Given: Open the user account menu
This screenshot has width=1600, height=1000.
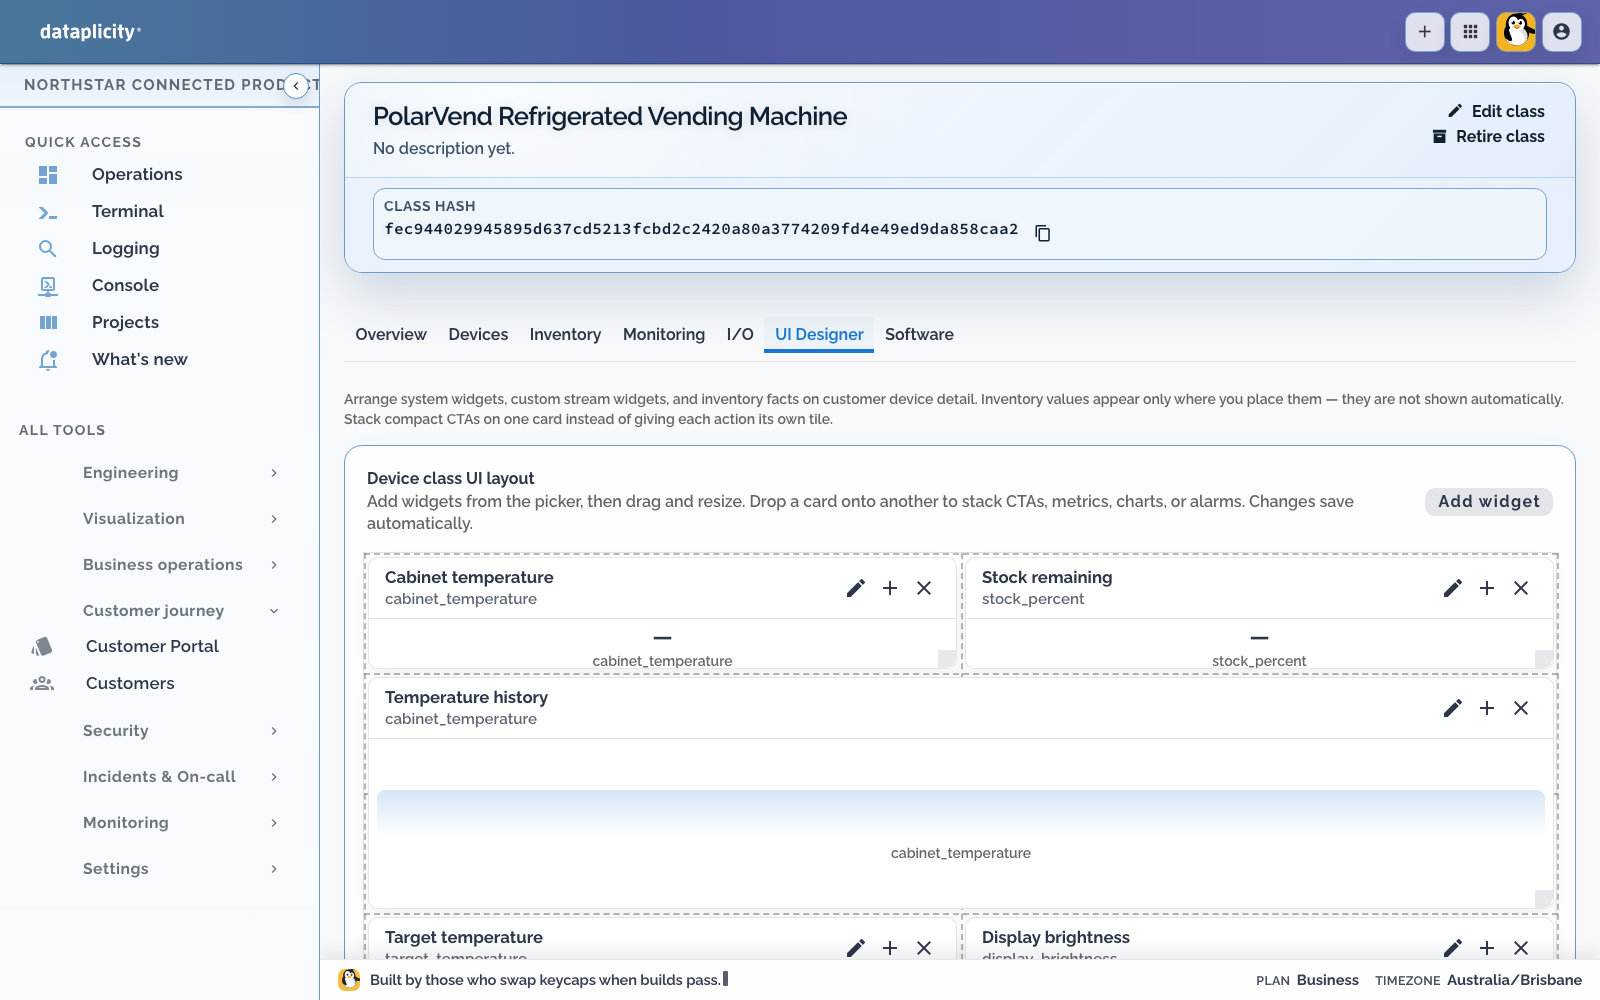Looking at the screenshot, I should pyautogui.click(x=1562, y=32).
